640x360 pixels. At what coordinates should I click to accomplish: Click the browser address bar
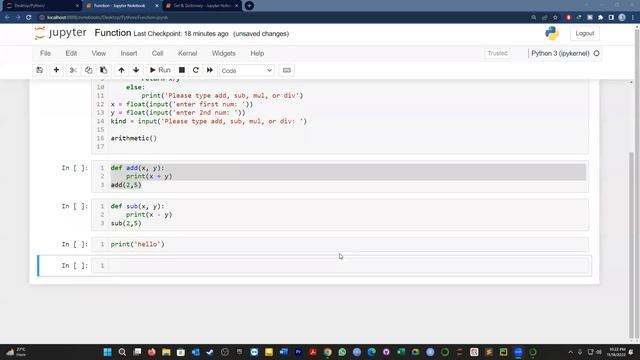[x=282, y=18]
